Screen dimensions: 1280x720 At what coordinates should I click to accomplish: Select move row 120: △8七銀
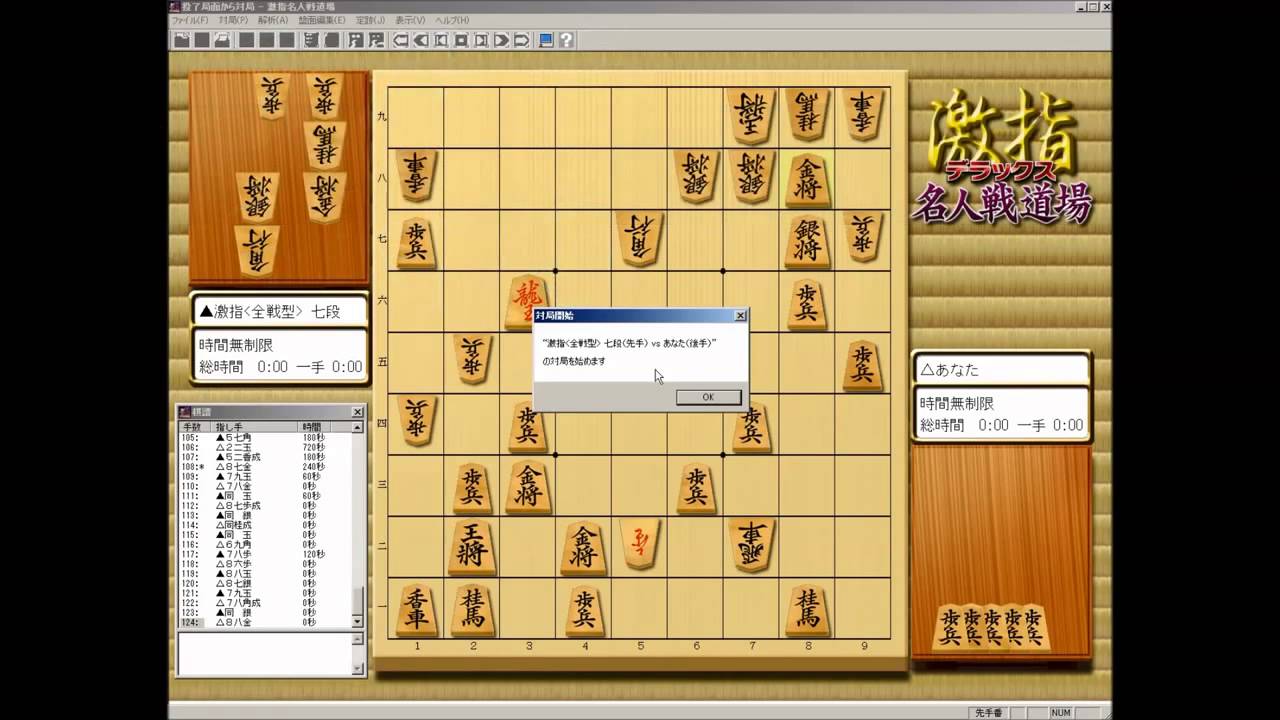(x=265, y=583)
